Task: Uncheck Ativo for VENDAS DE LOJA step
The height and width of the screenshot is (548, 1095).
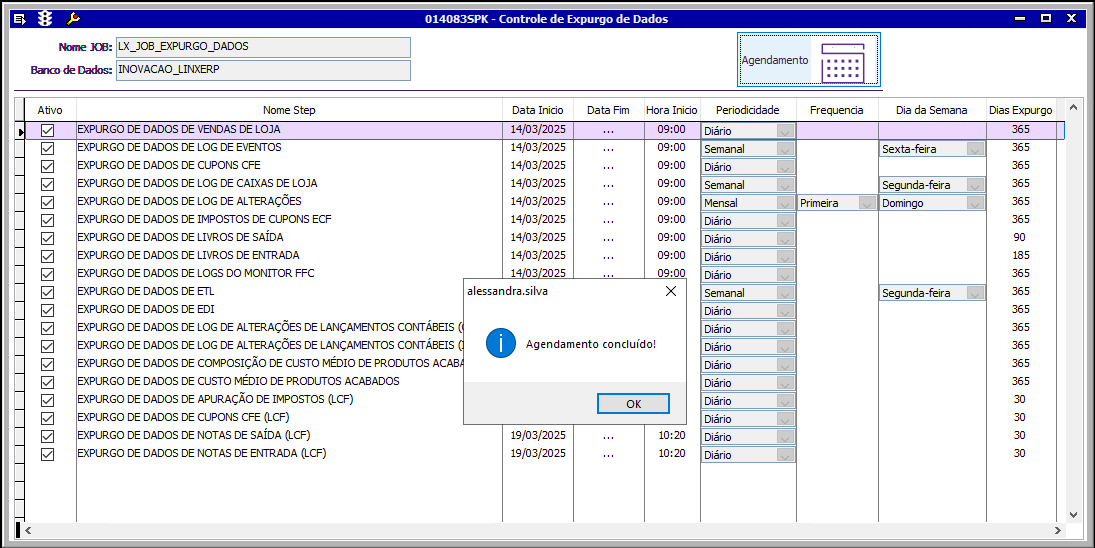Action: click(47, 130)
